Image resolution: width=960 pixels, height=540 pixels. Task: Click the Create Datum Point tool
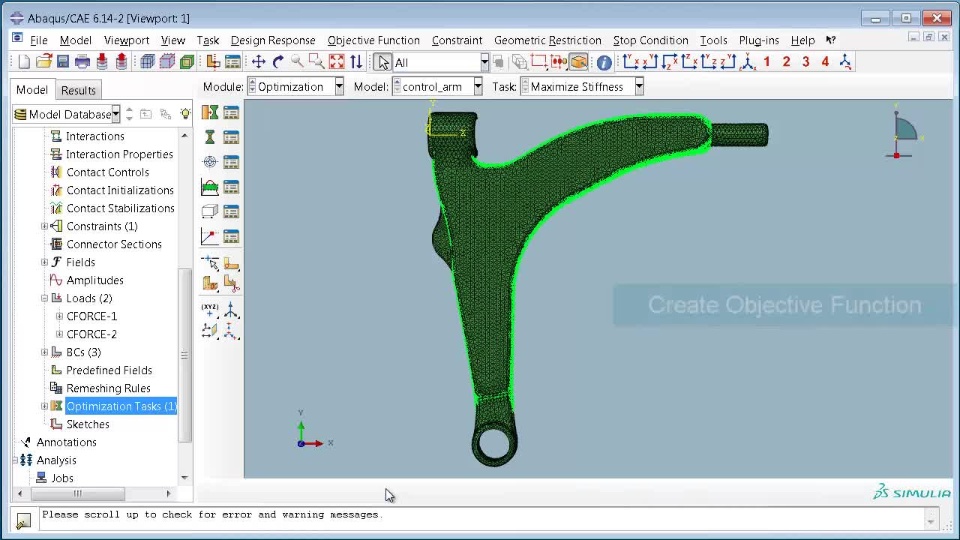210,310
